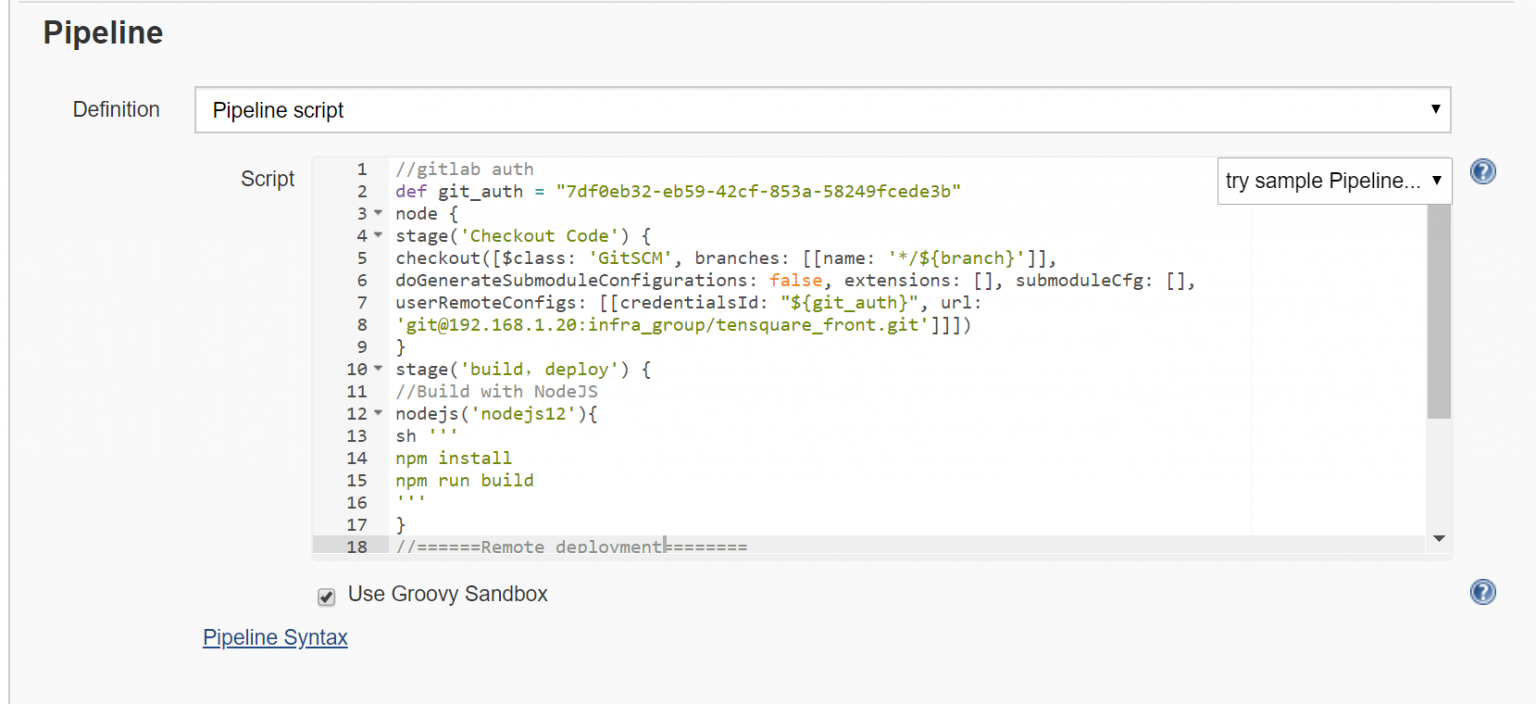The image size is (1536, 704).
Task: Collapse the 'build, deploy' stage at line 10
Action: [x=376, y=368]
